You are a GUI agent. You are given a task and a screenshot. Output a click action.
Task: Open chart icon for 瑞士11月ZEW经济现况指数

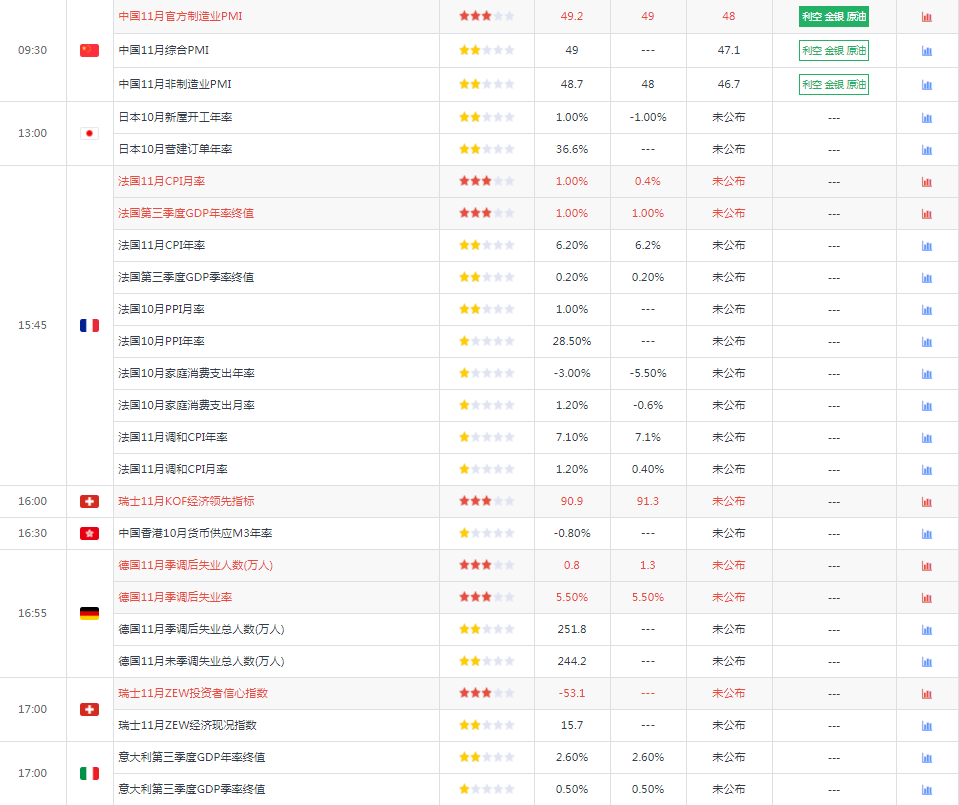tap(927, 726)
